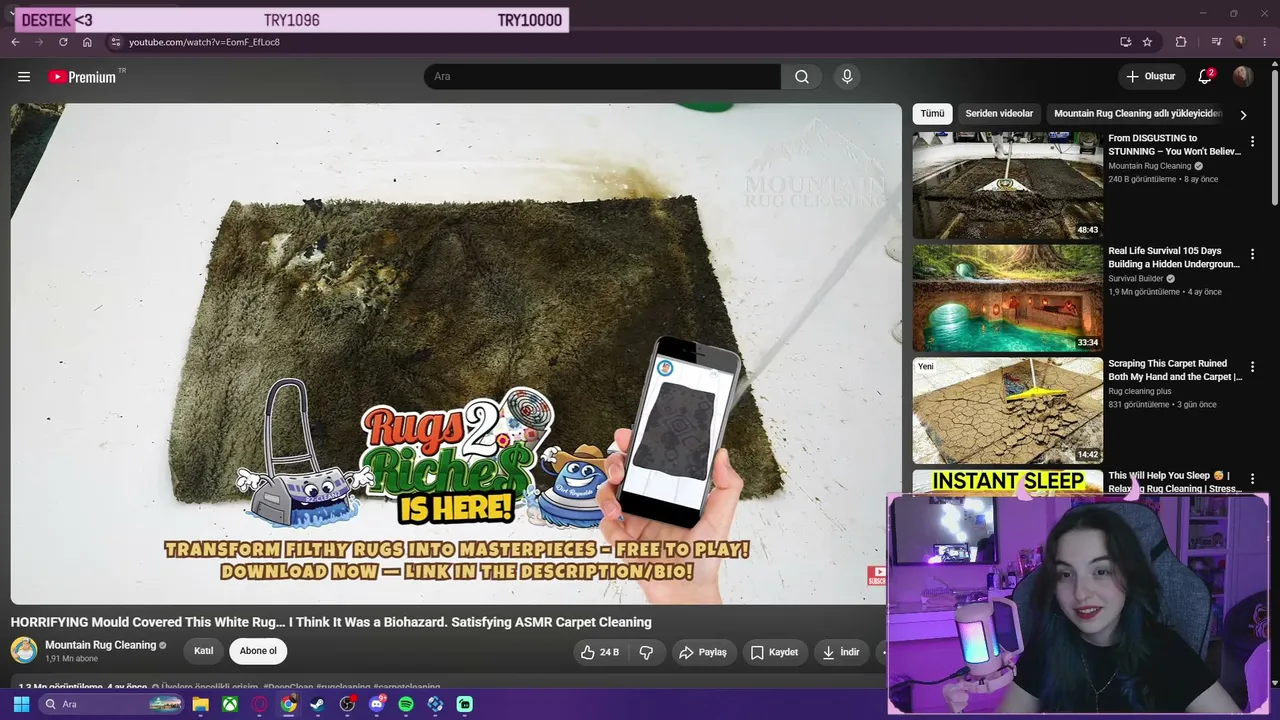Click the Chrome address bar URL
1280x720 pixels.
tap(204, 42)
